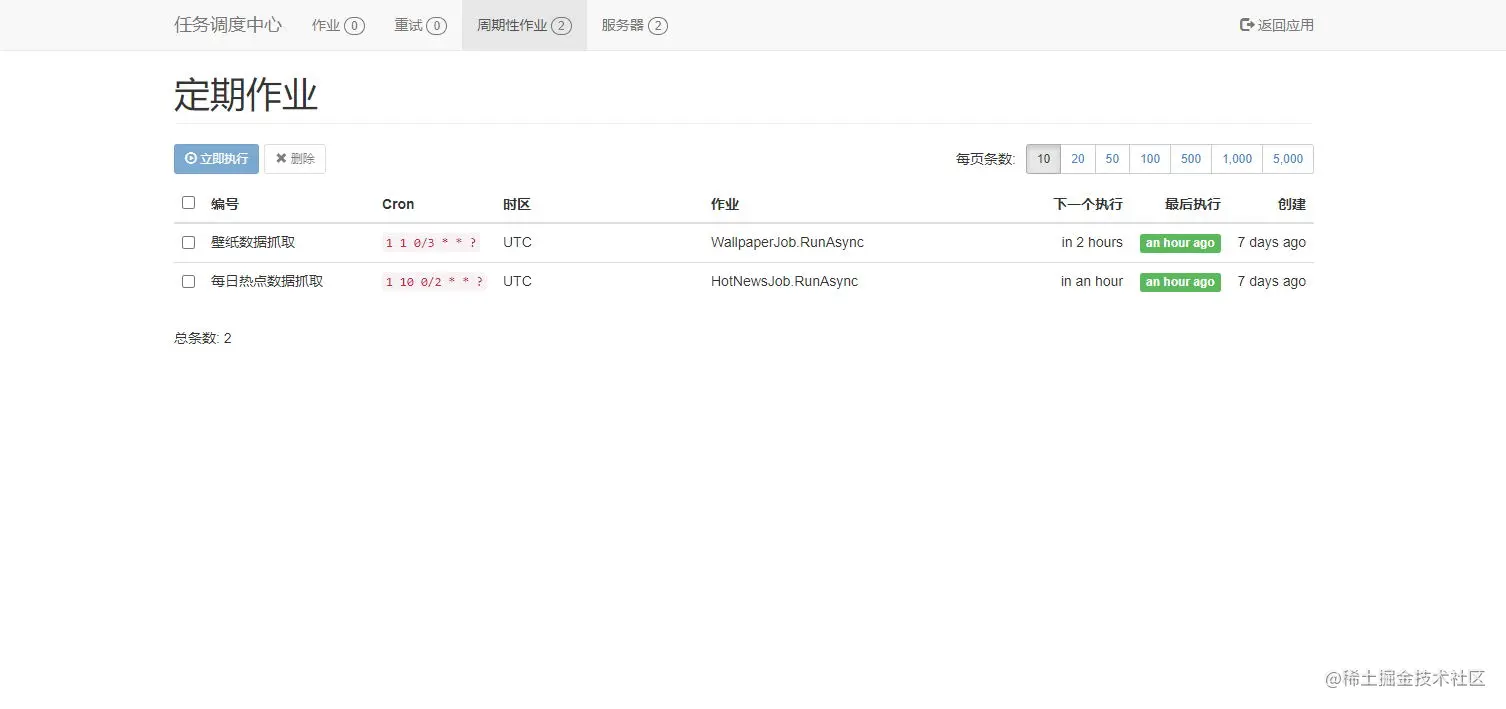1506x709 pixels.
Task: Click the cron expression 1 10 0/2 * * ?
Action: pyautogui.click(x=435, y=282)
